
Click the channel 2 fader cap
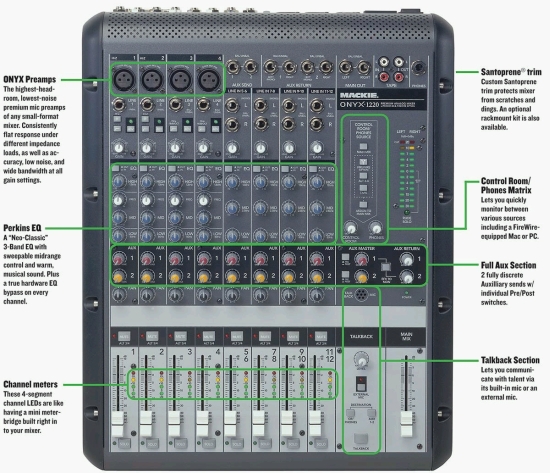point(146,424)
